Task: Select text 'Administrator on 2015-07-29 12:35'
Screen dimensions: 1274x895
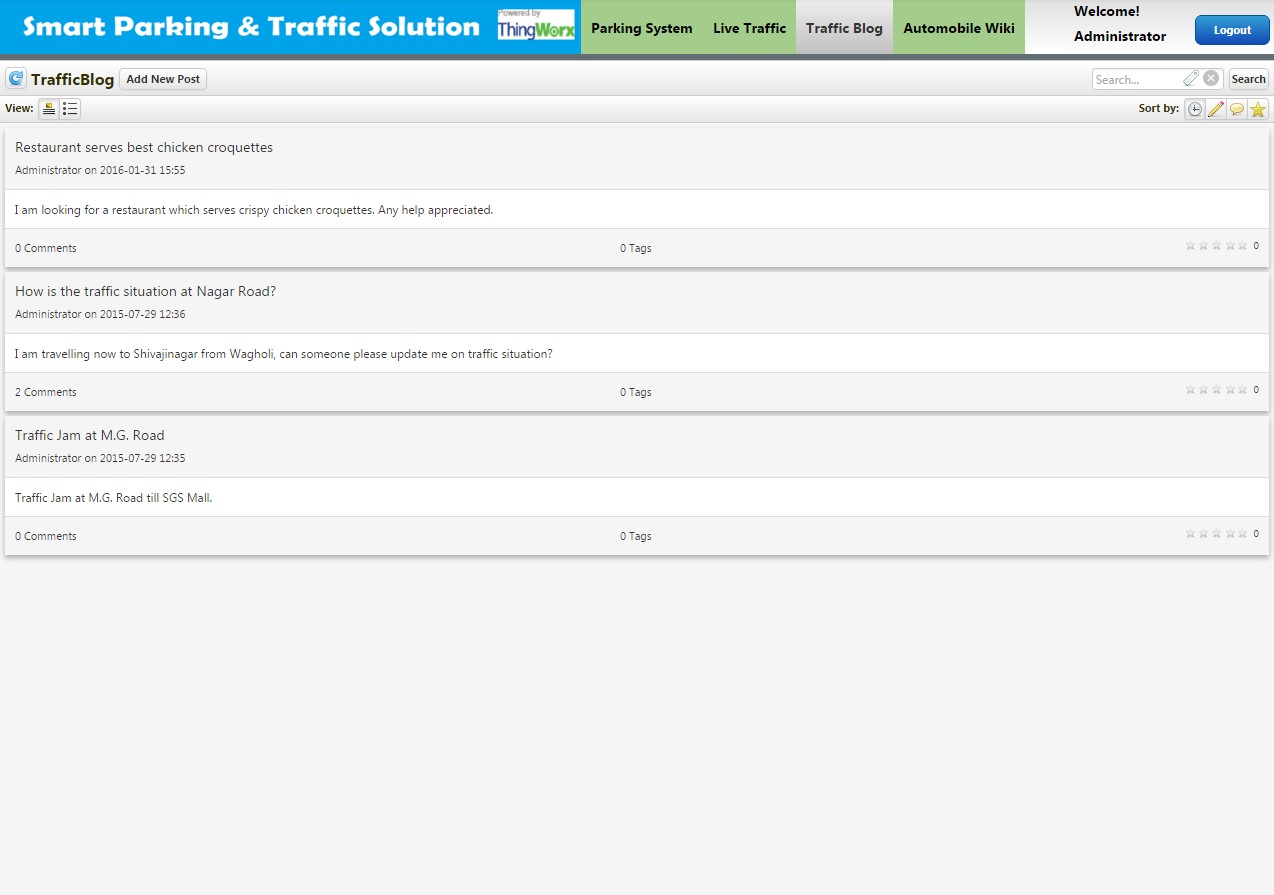Action: point(100,458)
